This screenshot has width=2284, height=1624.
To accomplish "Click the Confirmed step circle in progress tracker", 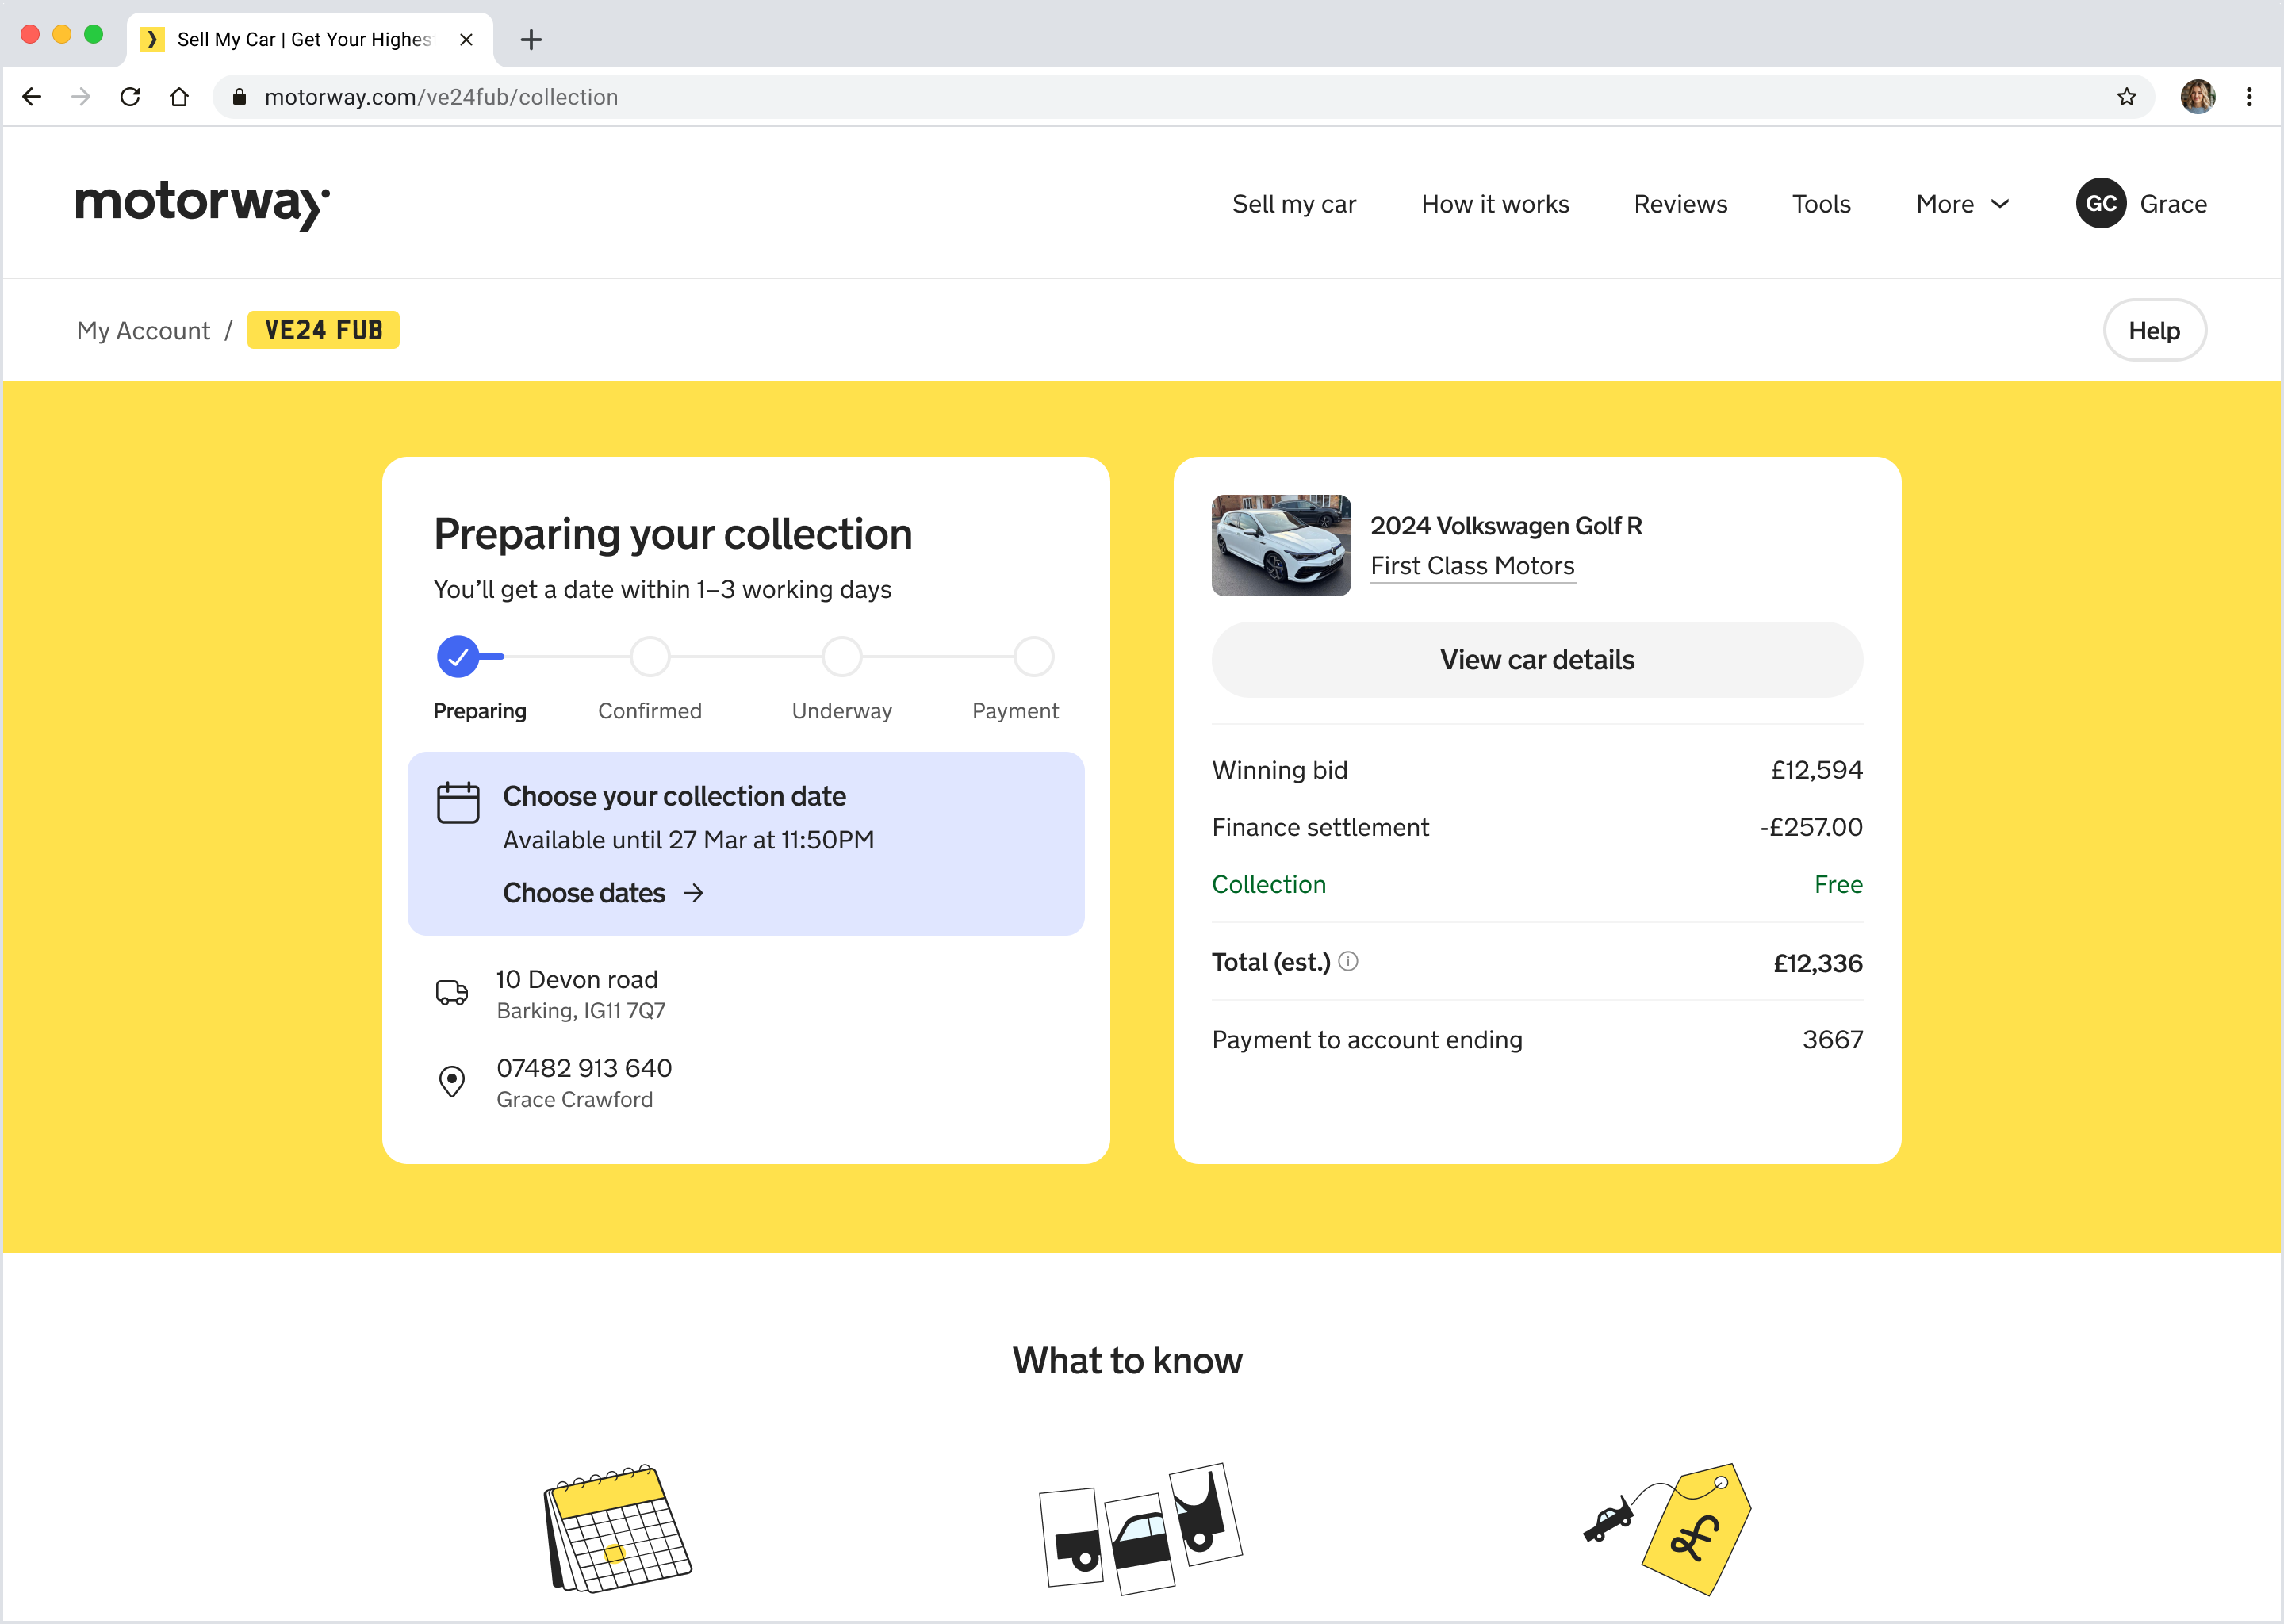I will [x=650, y=657].
